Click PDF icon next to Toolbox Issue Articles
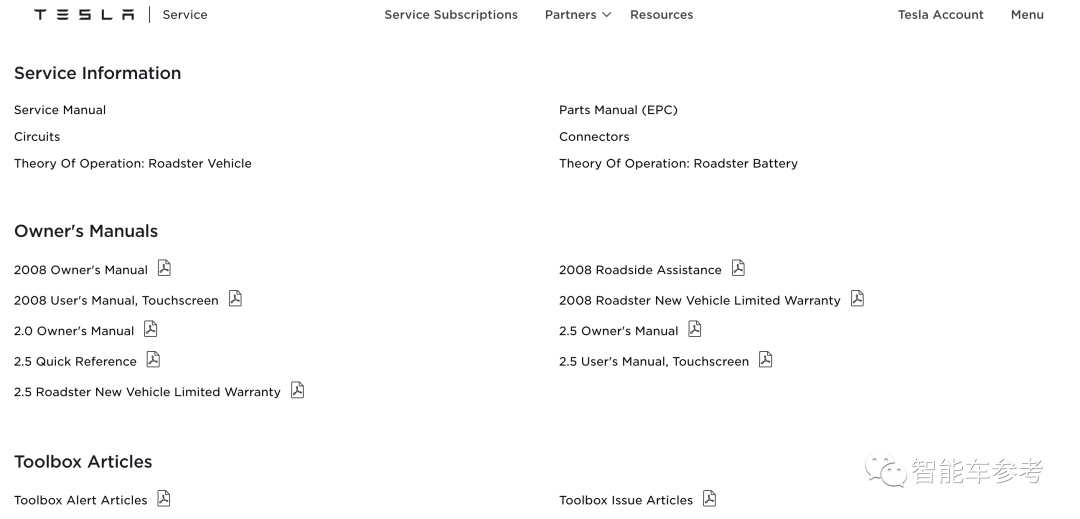Viewport: 1080px width, 519px height. [709, 498]
